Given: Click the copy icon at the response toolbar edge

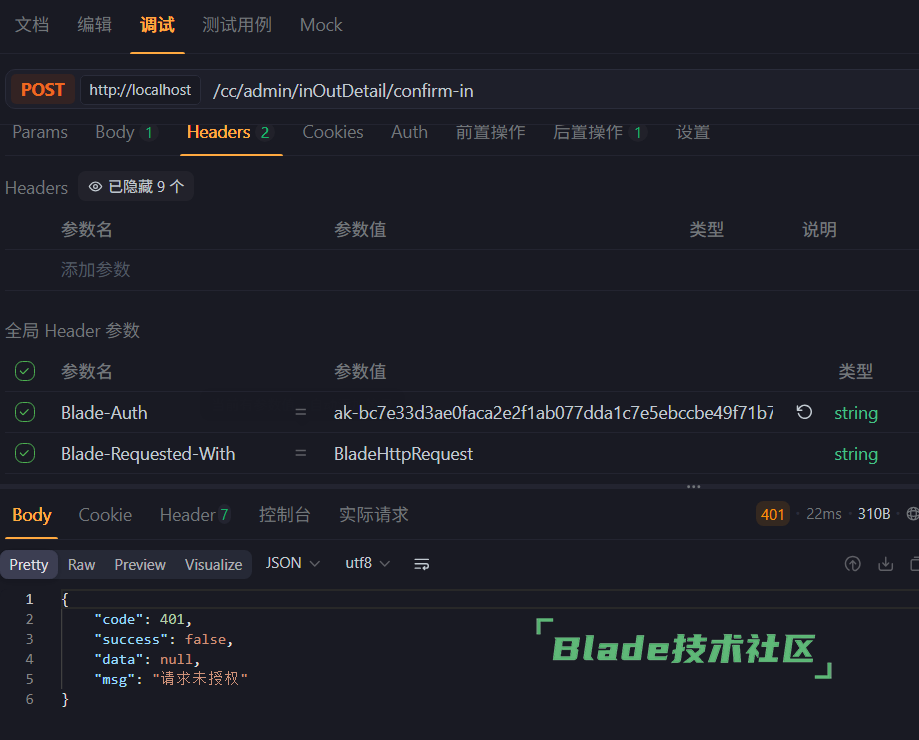Looking at the screenshot, I should (x=914, y=564).
